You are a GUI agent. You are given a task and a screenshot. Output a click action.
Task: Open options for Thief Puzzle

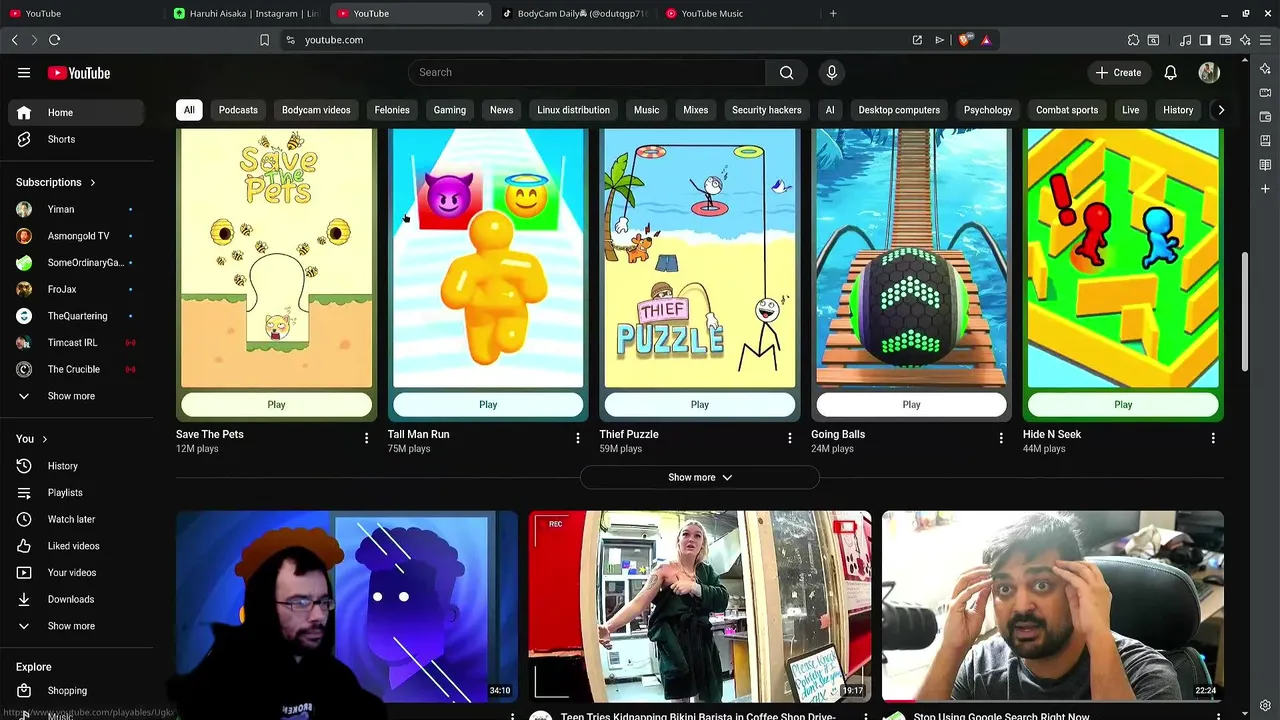[789, 438]
